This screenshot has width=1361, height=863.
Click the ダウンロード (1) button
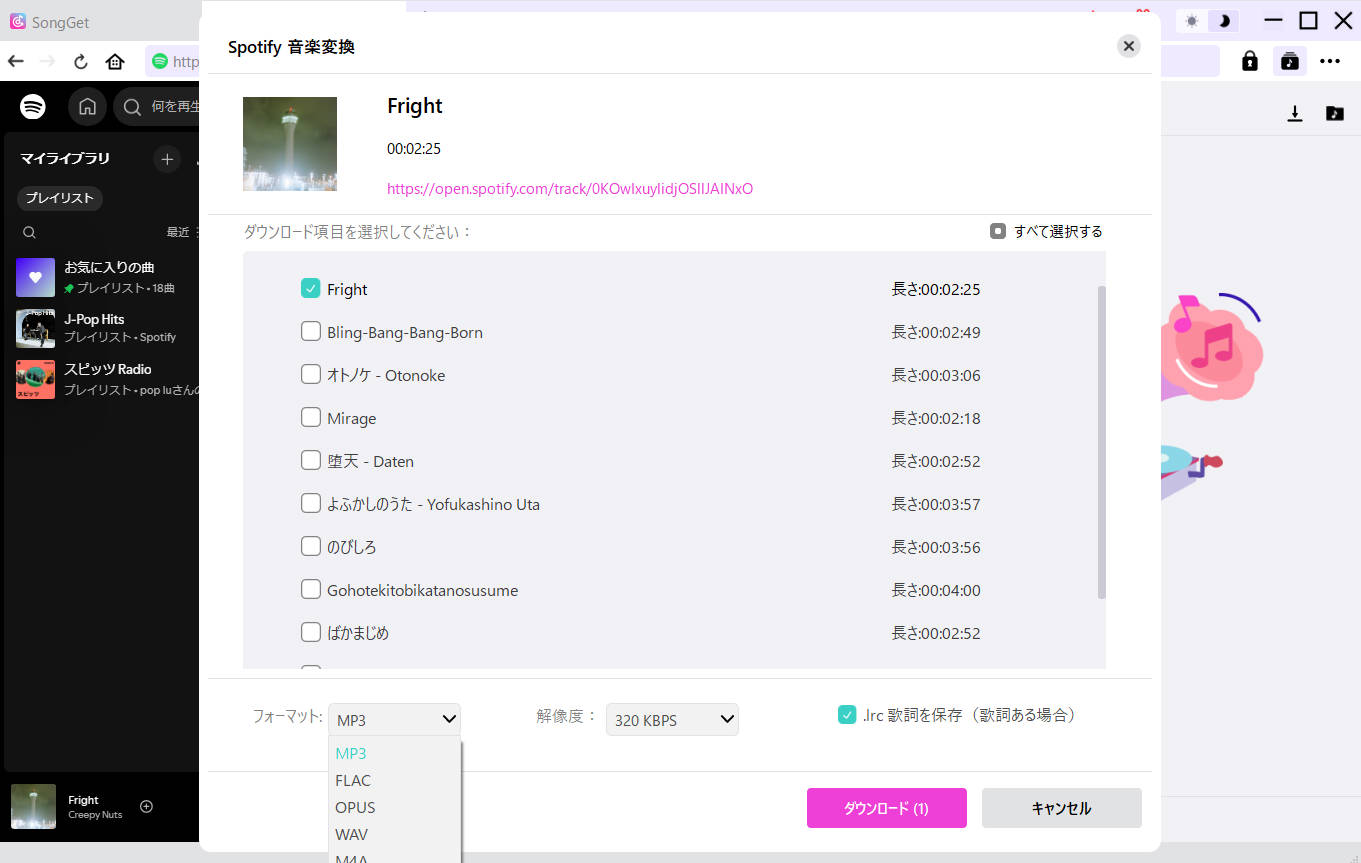tap(886, 807)
